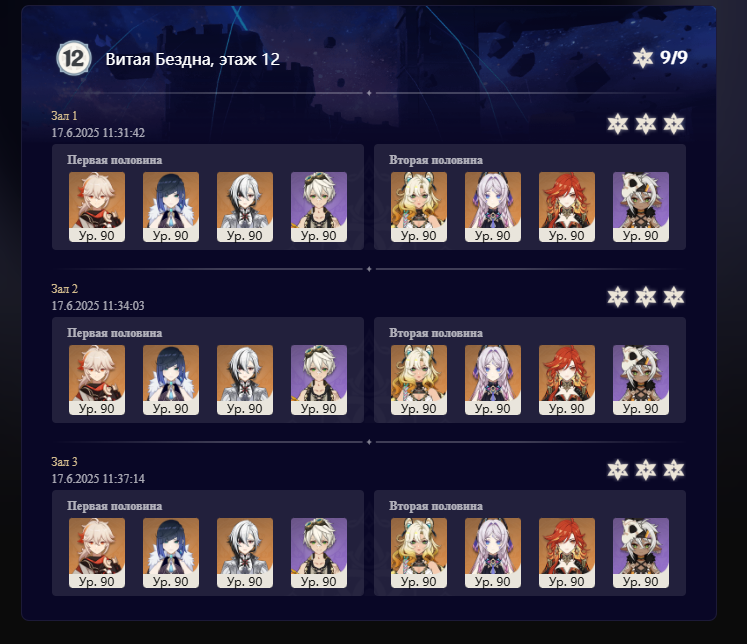Click last star of Зал 3 rating
Screen dimensions: 747x644
tap(674, 470)
